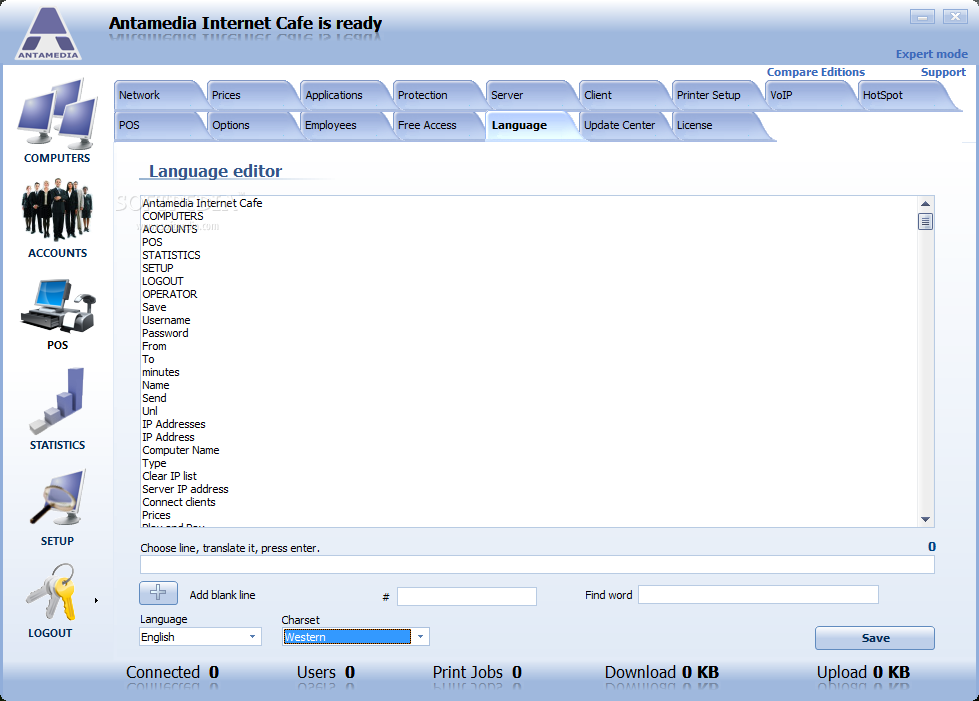Select the 'IP Addresses' line in the list
979x701 pixels.
174,424
